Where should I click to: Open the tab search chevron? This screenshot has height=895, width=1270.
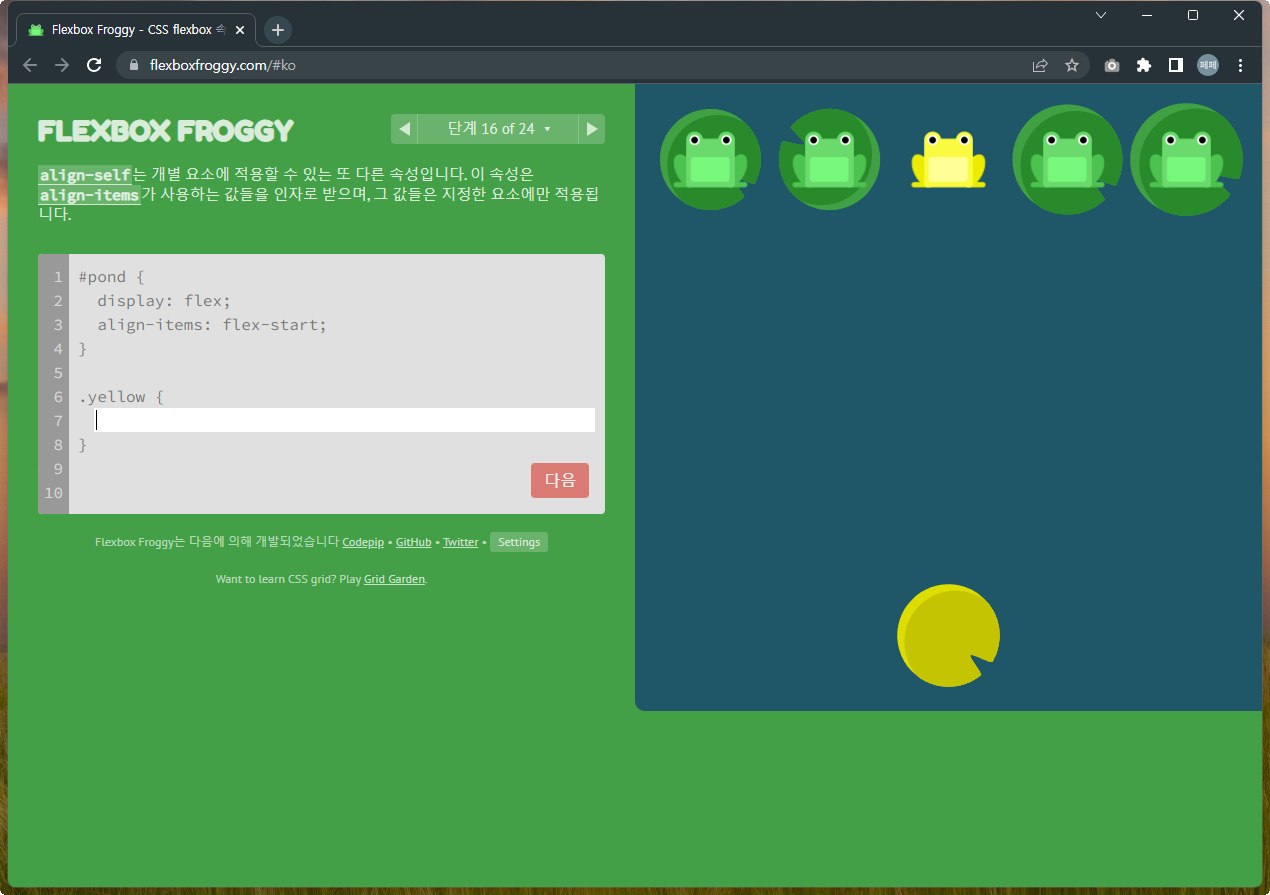point(1101,15)
